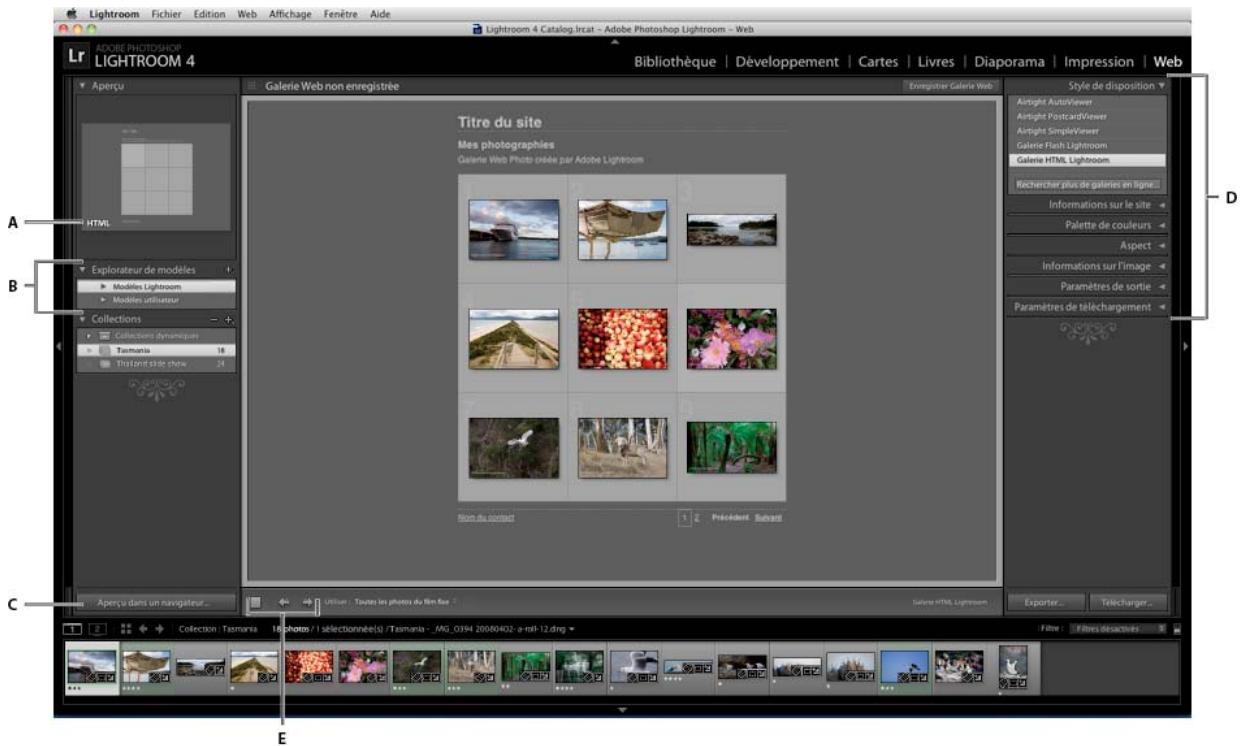This screenshot has width=1245, height=746.
Task: Open the secondary window display 2
Action: tap(97, 629)
